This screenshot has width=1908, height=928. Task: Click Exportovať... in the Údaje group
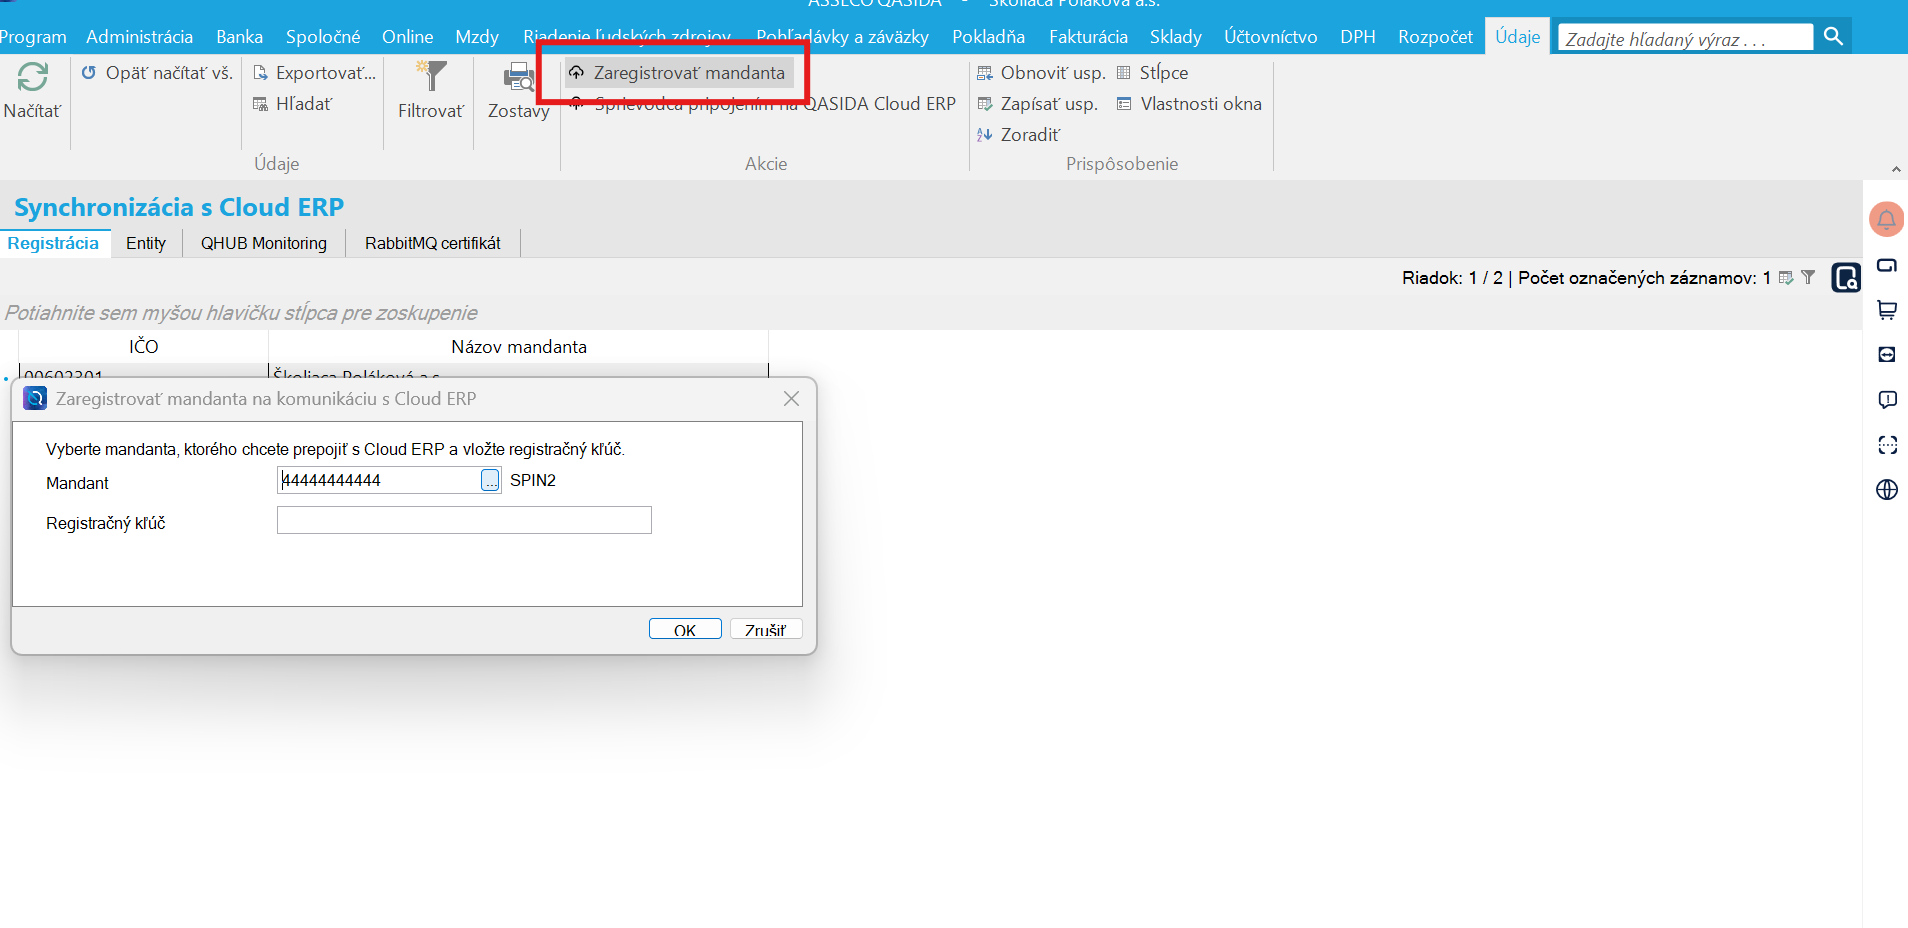pyautogui.click(x=315, y=73)
